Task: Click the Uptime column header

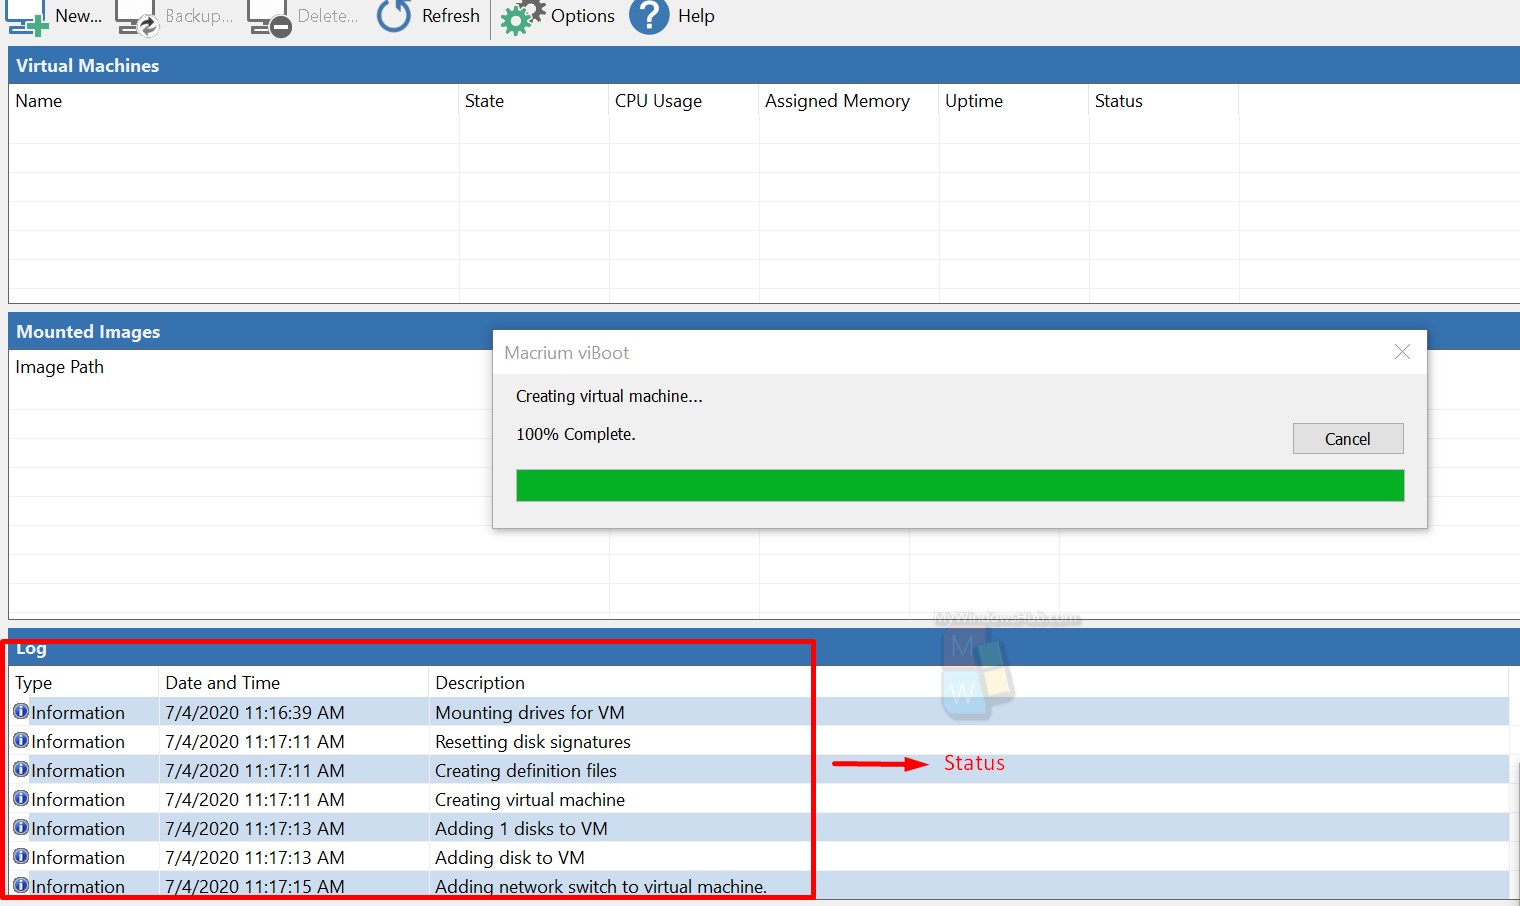Action: (1014, 101)
